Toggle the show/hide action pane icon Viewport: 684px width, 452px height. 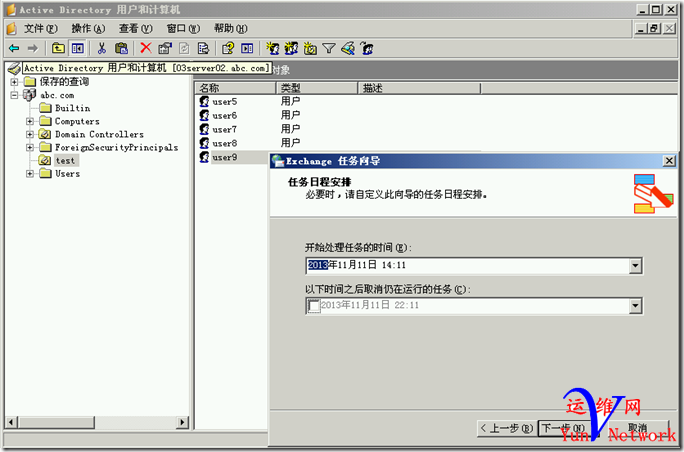pyautogui.click(x=247, y=48)
